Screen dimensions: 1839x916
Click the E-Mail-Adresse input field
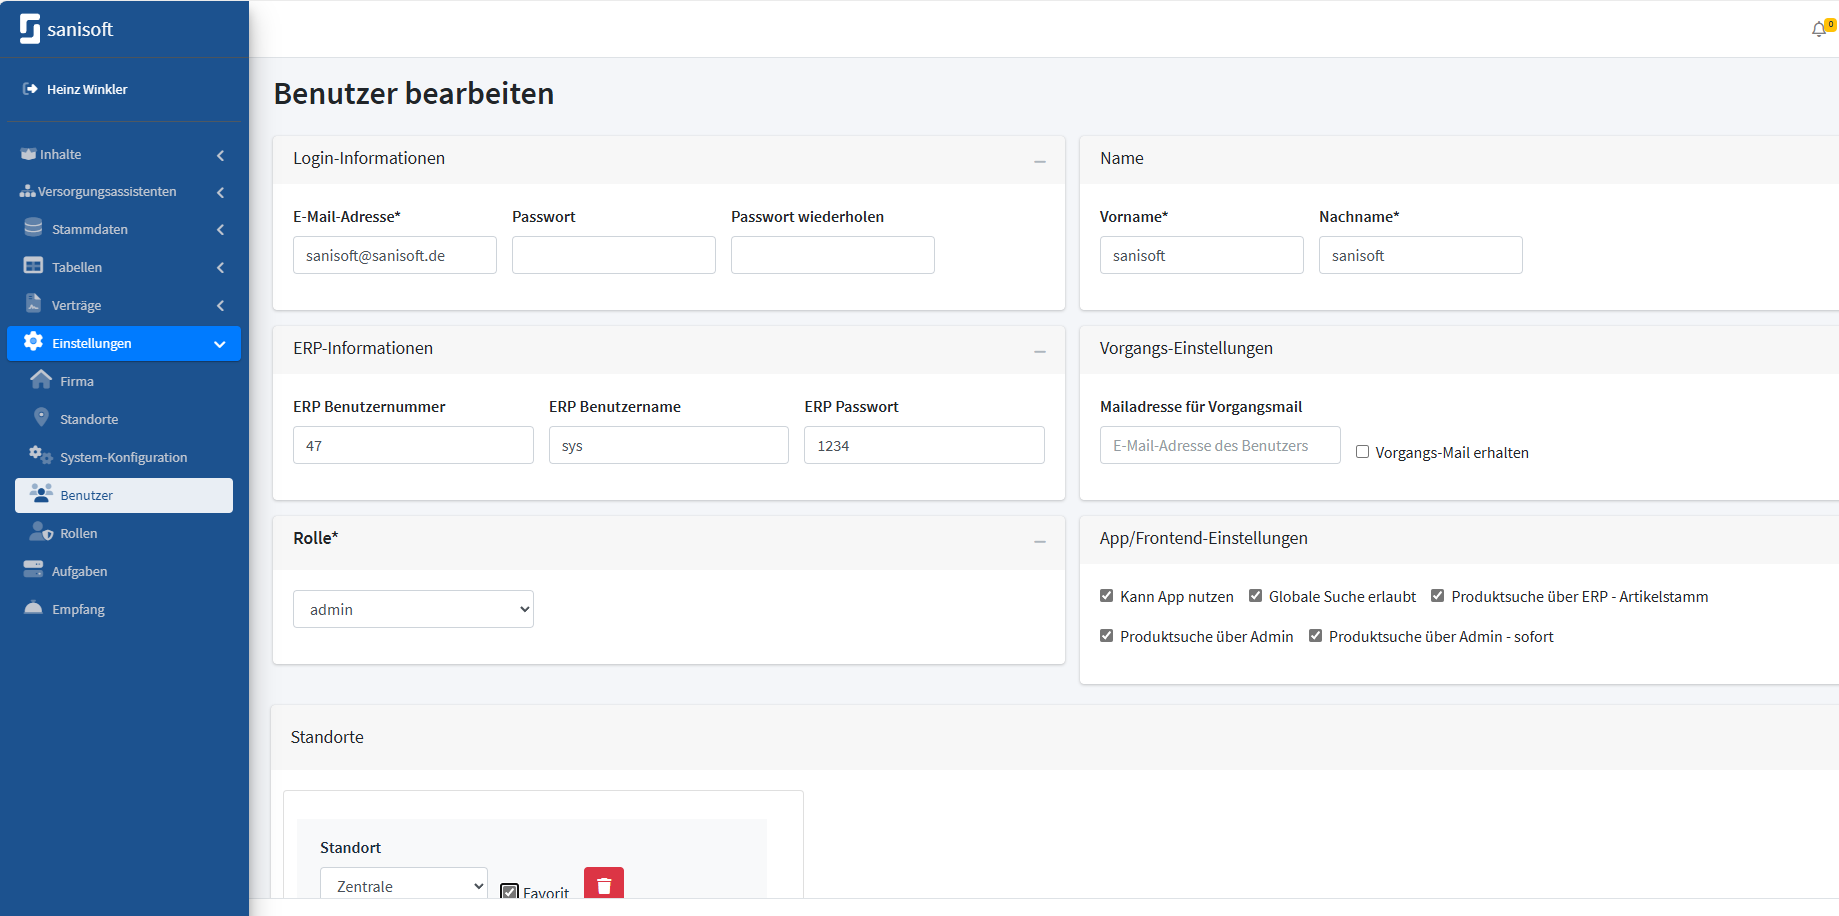click(394, 255)
